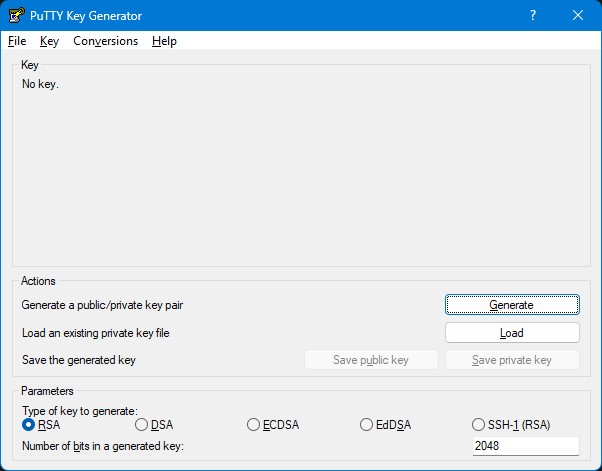Click 'Generate a public/private key pair' label

[102, 305]
